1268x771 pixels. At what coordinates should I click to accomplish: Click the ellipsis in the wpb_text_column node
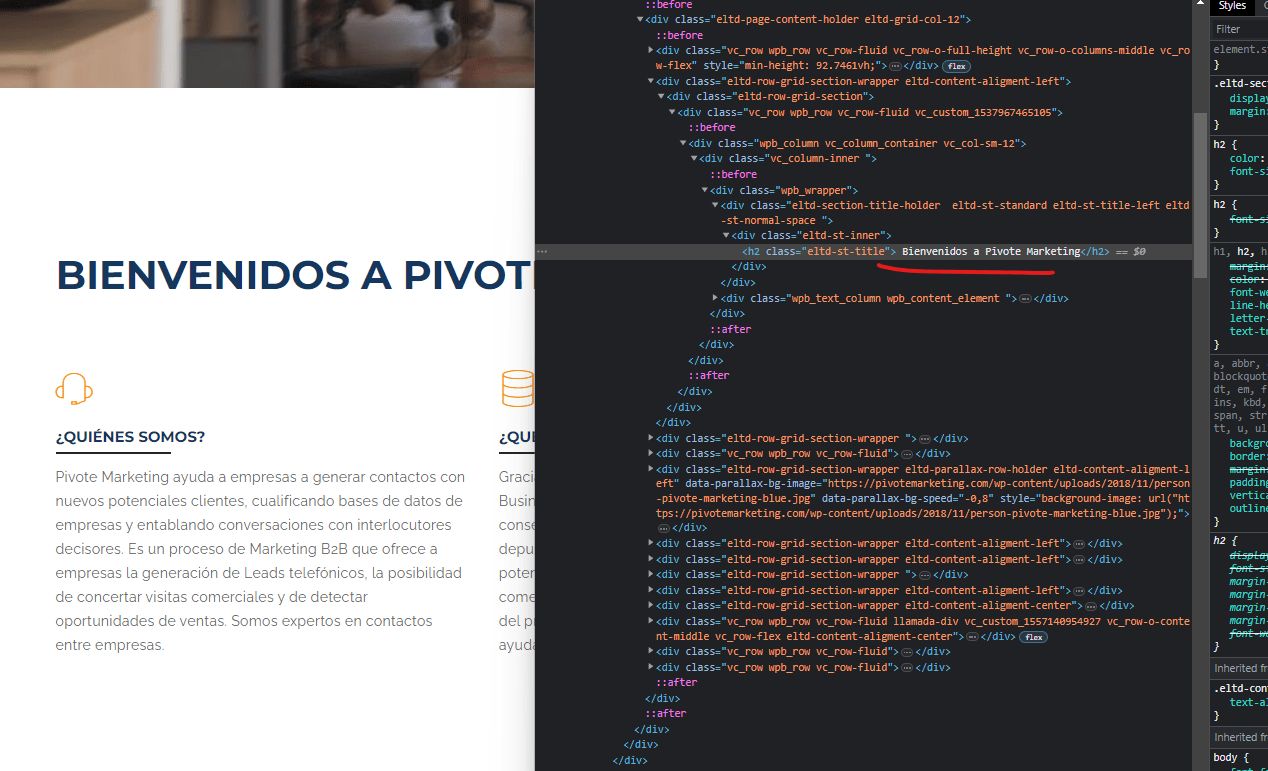[1024, 299]
